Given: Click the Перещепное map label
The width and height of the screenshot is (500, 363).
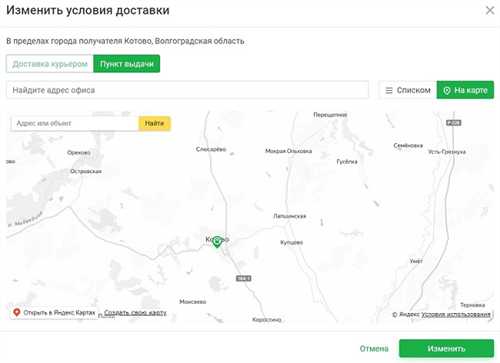Looking at the screenshot, I should pyautogui.click(x=330, y=115).
